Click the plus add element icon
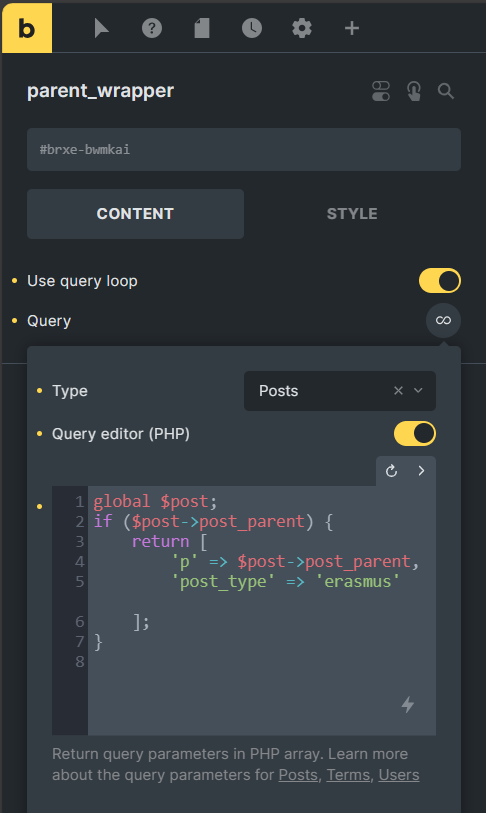 coord(352,28)
